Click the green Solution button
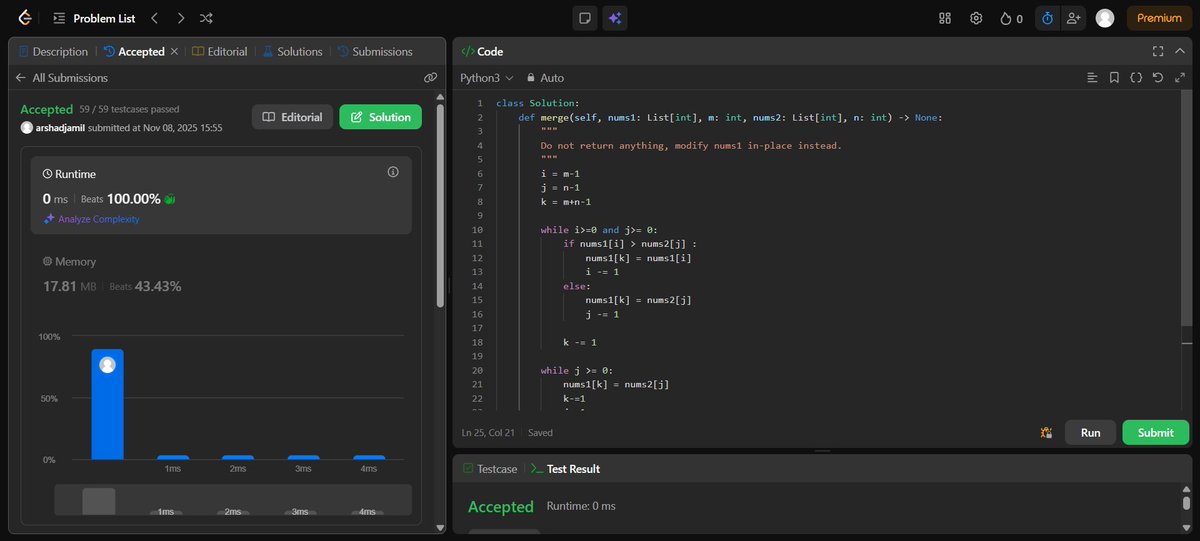 [x=381, y=117]
